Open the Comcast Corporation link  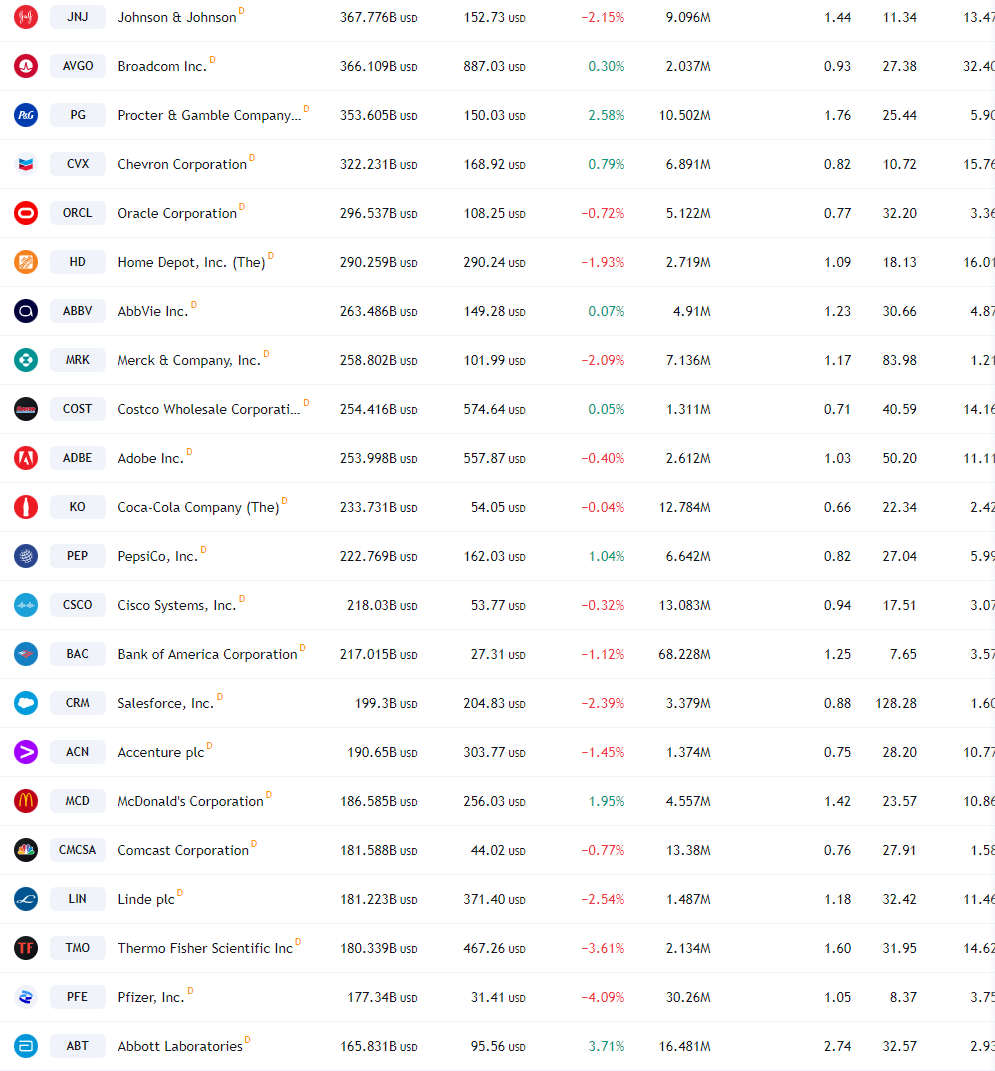click(x=183, y=850)
